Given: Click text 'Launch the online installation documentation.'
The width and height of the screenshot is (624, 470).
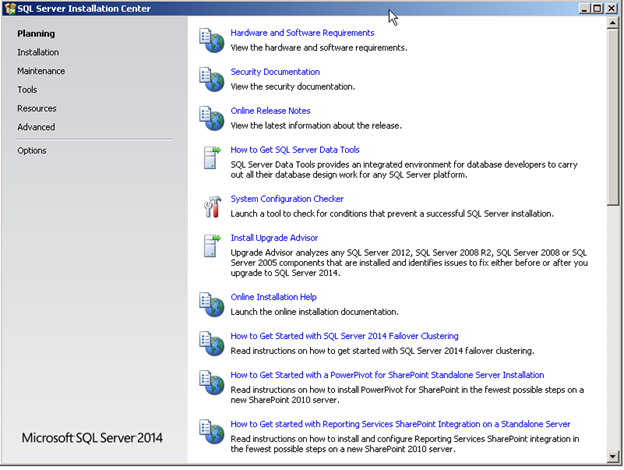Looking at the screenshot, I should [314, 312].
